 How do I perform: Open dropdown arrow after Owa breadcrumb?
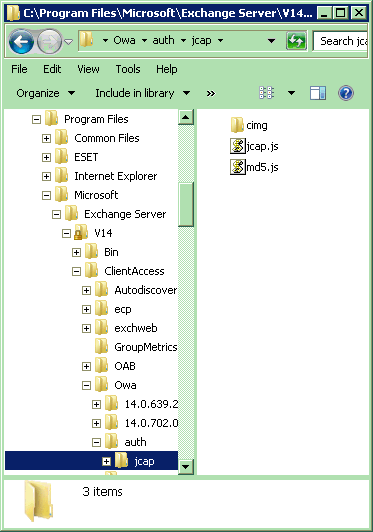[x=144, y=41]
